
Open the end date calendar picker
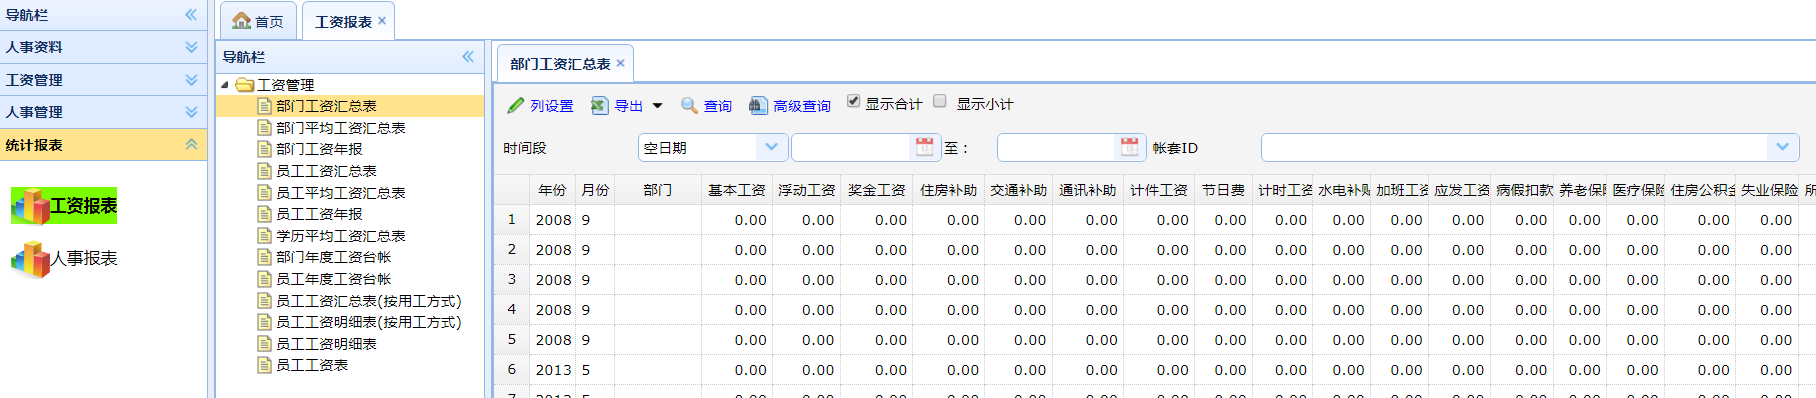point(1129,147)
